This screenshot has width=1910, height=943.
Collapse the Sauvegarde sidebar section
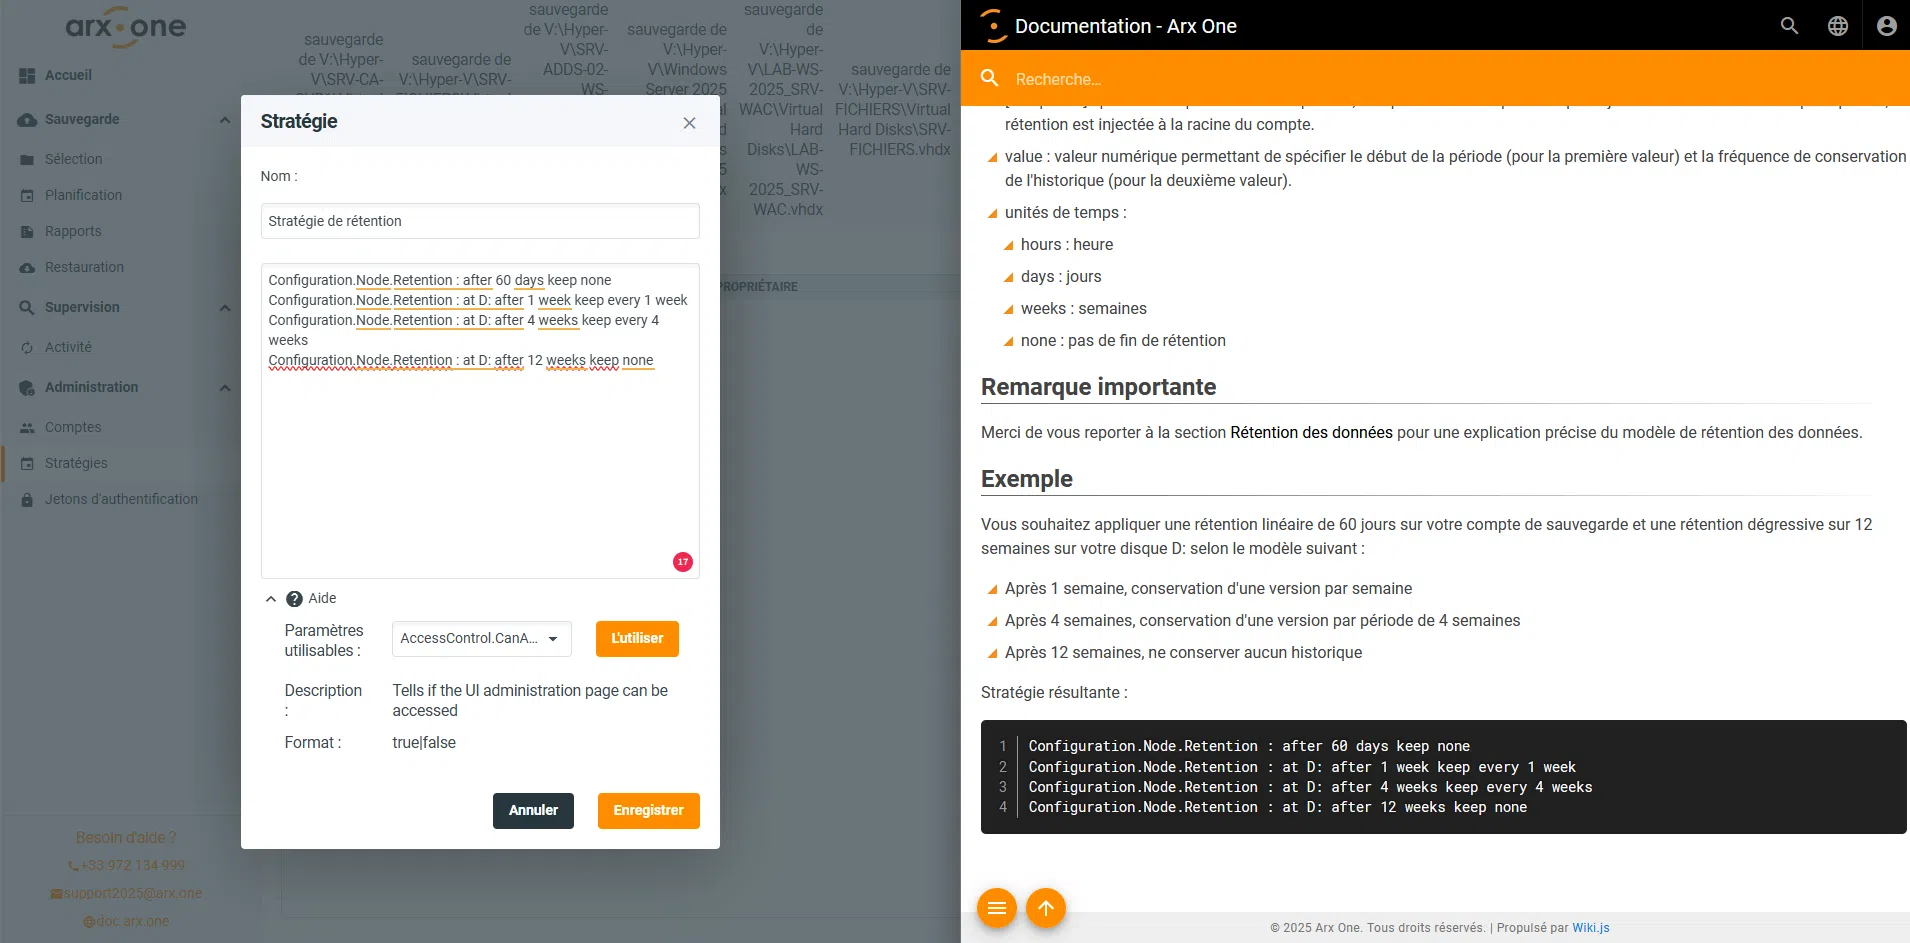(x=224, y=120)
